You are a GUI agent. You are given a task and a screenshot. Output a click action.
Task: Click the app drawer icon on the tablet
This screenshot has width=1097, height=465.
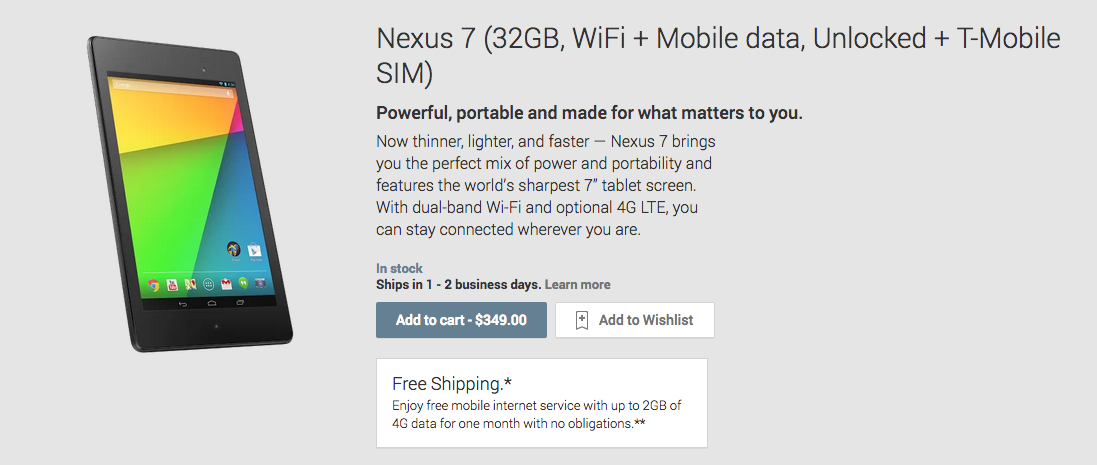click(x=208, y=285)
